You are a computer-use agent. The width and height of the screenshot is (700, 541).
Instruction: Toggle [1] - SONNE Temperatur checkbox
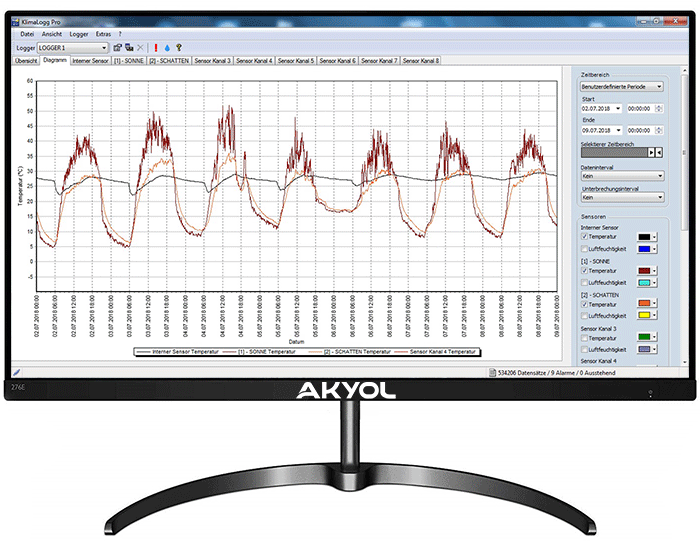coord(584,270)
